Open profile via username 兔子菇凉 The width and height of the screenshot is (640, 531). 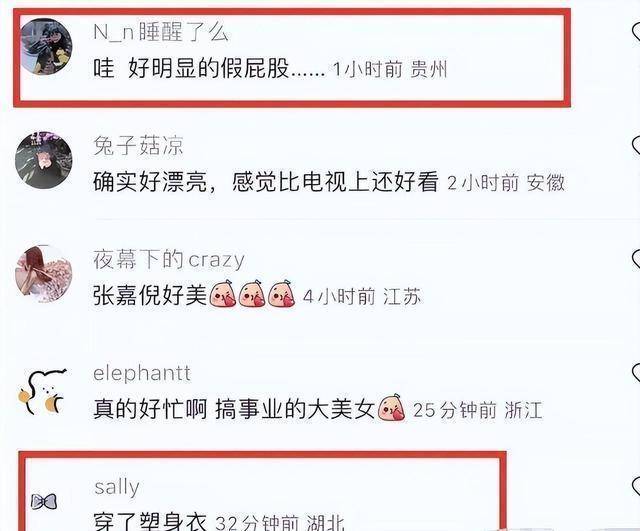[138, 146]
